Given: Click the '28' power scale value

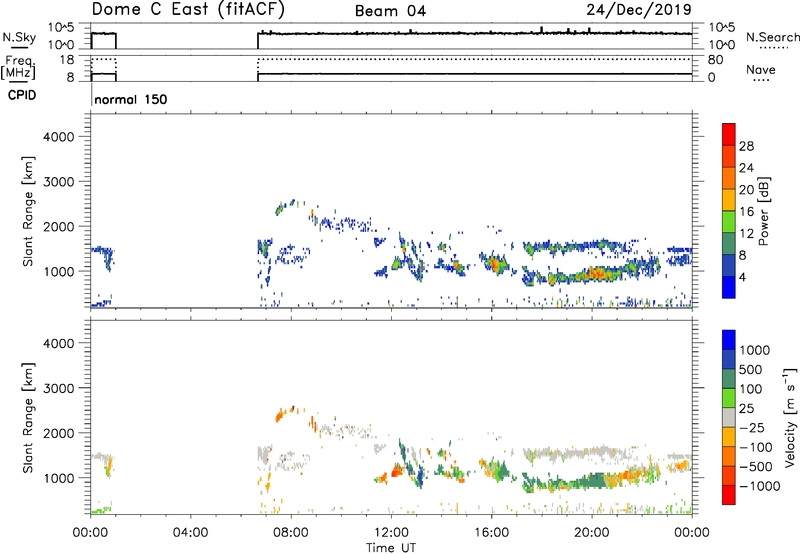Looking at the screenshot, I should click(x=746, y=146).
